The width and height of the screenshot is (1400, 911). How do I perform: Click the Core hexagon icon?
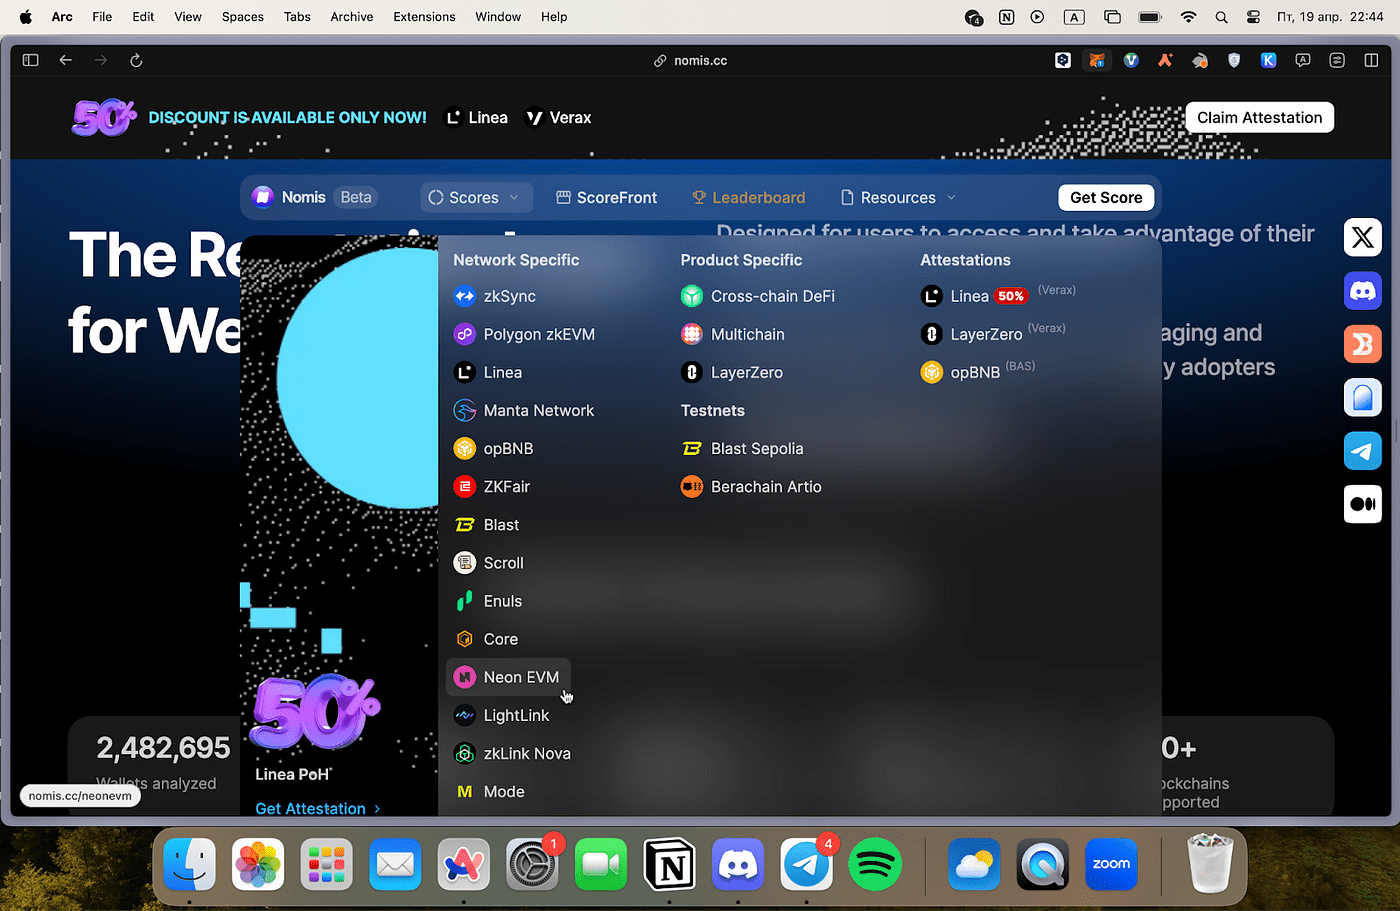464,639
